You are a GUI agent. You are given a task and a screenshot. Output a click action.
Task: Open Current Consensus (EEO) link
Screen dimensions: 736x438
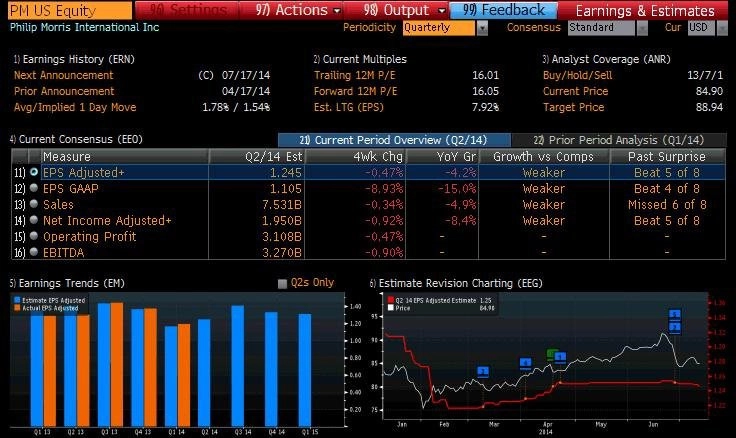pos(76,139)
